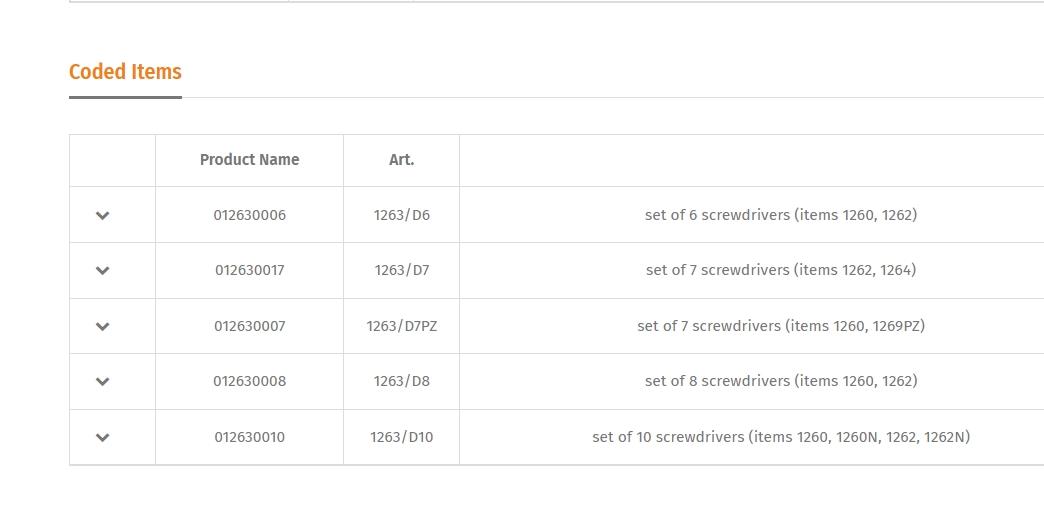
Task: Expand the 1263/D7PZ row chevron
Action: 102,326
